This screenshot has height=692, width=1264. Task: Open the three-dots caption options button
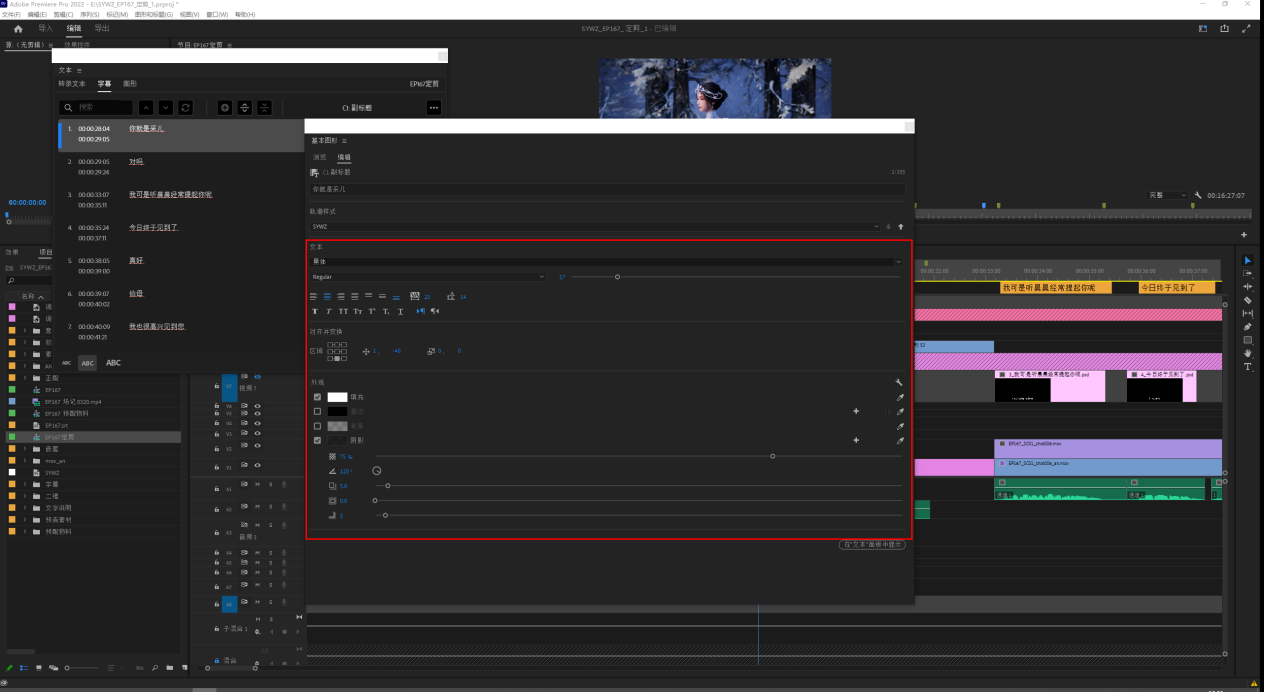pos(433,107)
